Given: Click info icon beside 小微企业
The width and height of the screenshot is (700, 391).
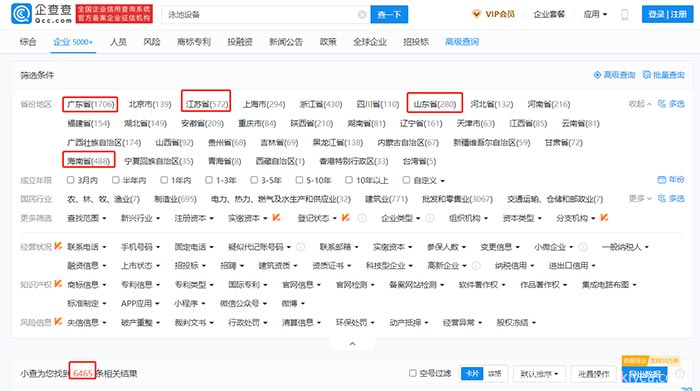Looking at the screenshot, I should tap(583, 247).
